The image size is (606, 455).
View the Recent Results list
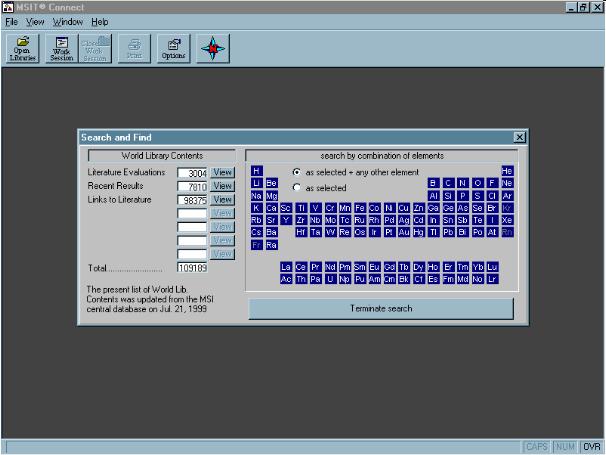[223, 186]
